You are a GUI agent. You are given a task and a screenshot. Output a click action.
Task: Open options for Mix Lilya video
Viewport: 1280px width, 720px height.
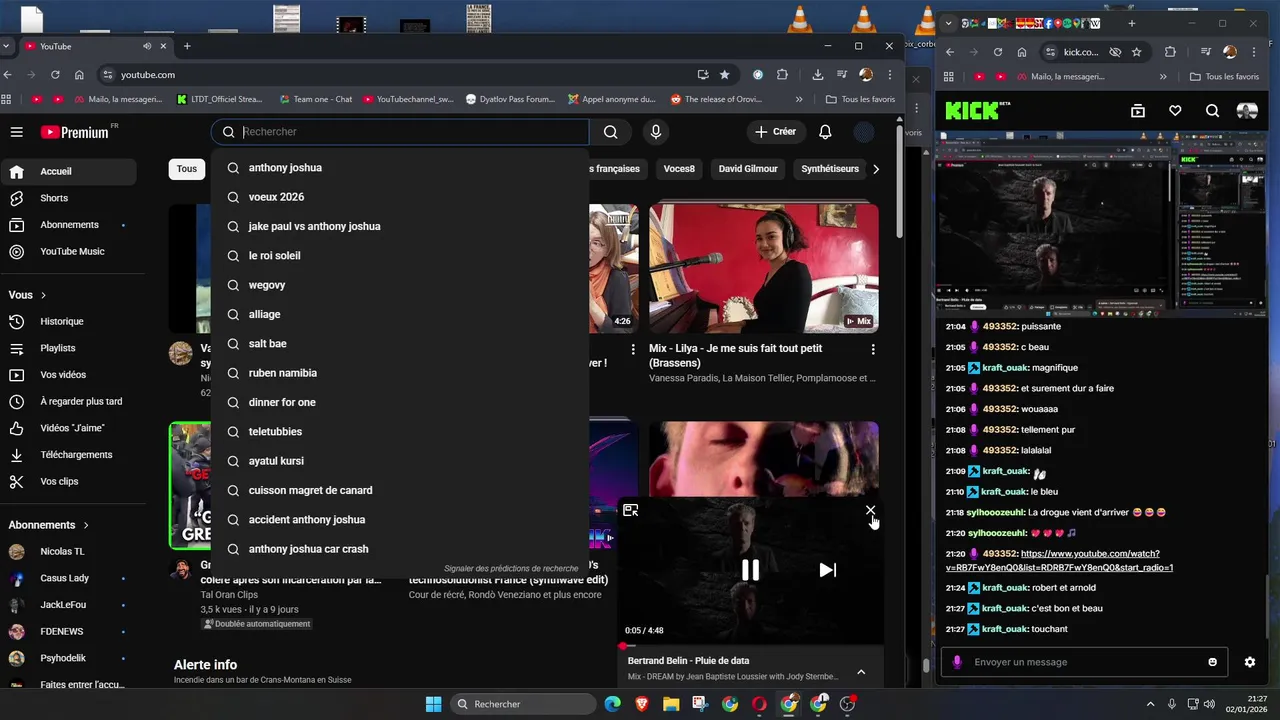tap(873, 349)
